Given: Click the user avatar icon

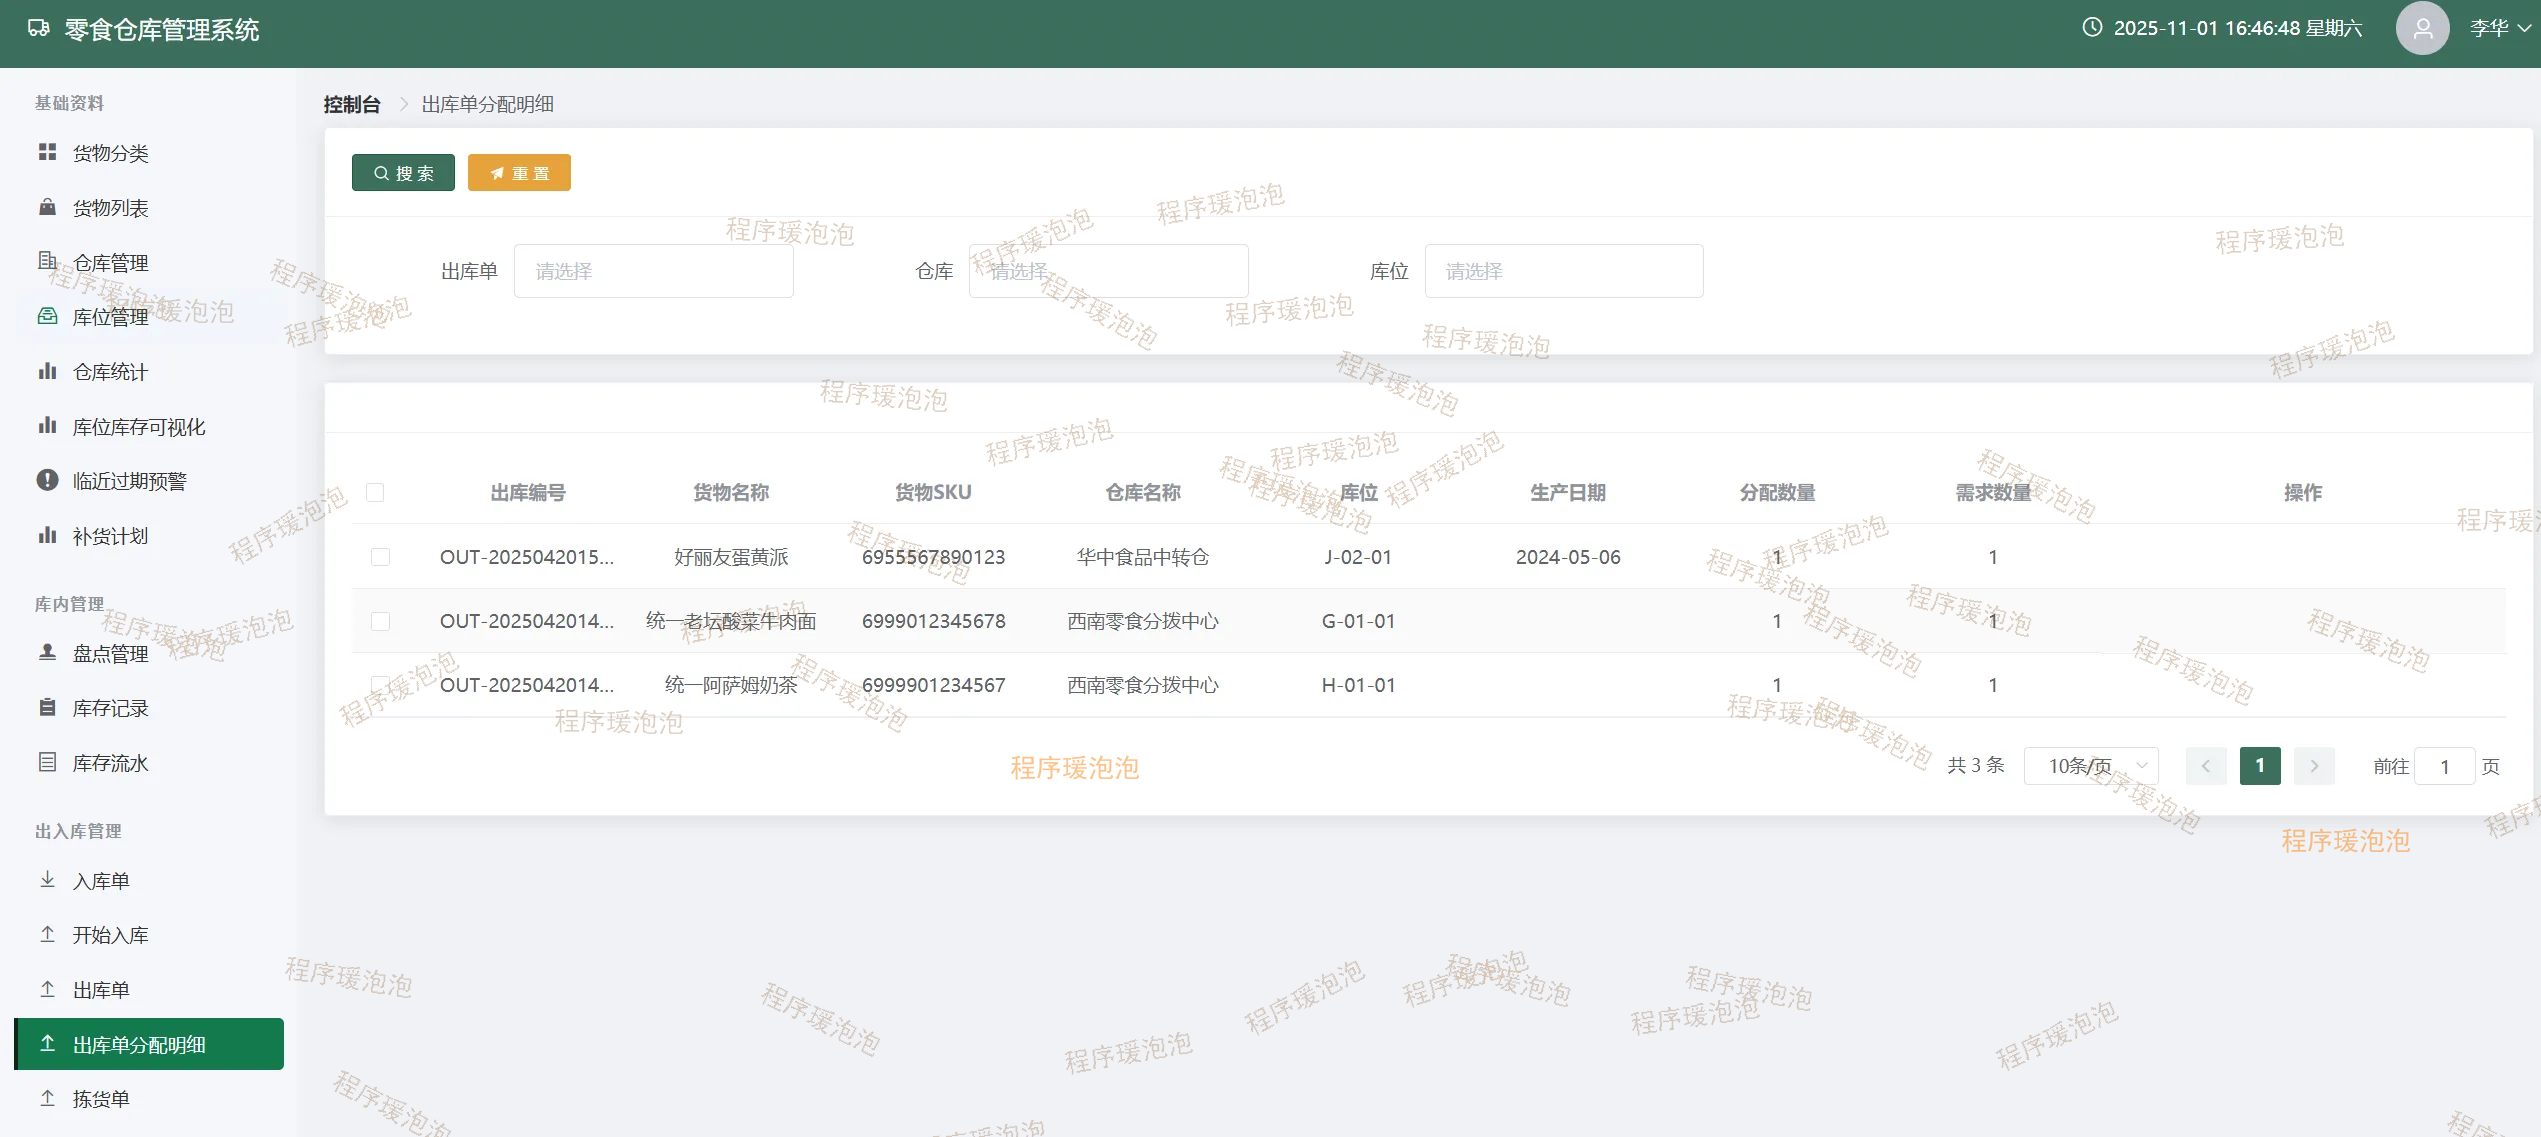Looking at the screenshot, I should [2421, 29].
